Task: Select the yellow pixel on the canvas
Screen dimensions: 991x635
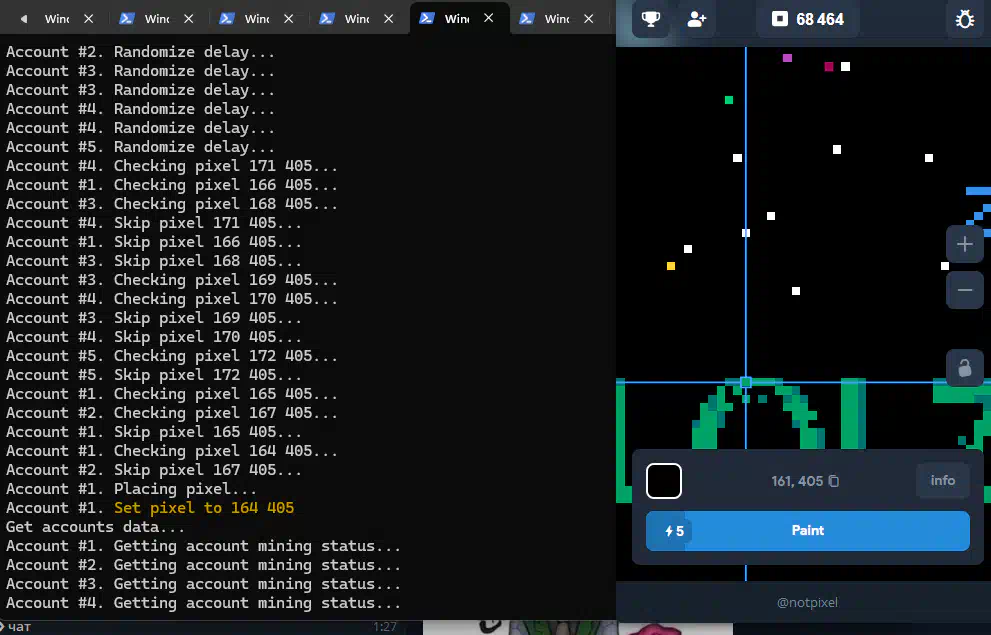Action: (x=671, y=266)
